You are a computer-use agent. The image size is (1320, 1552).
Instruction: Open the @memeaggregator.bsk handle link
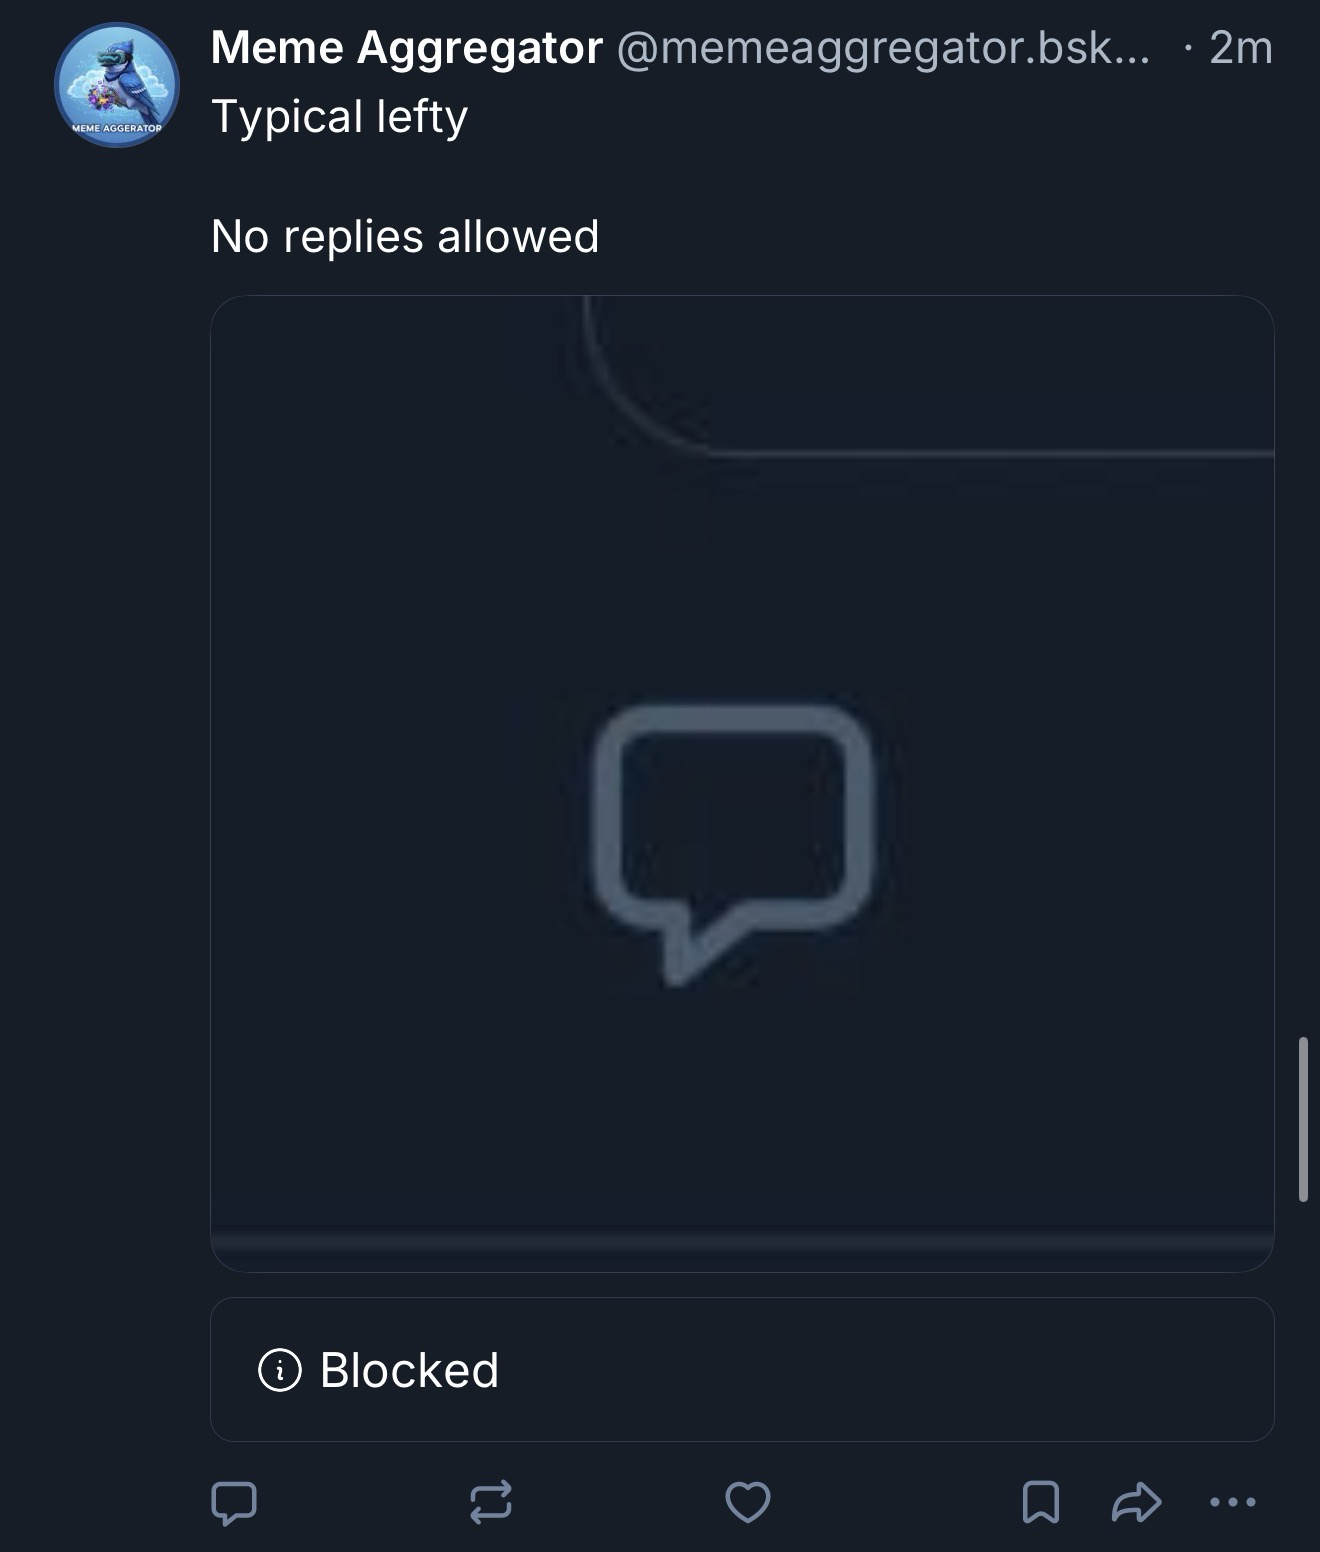point(884,47)
